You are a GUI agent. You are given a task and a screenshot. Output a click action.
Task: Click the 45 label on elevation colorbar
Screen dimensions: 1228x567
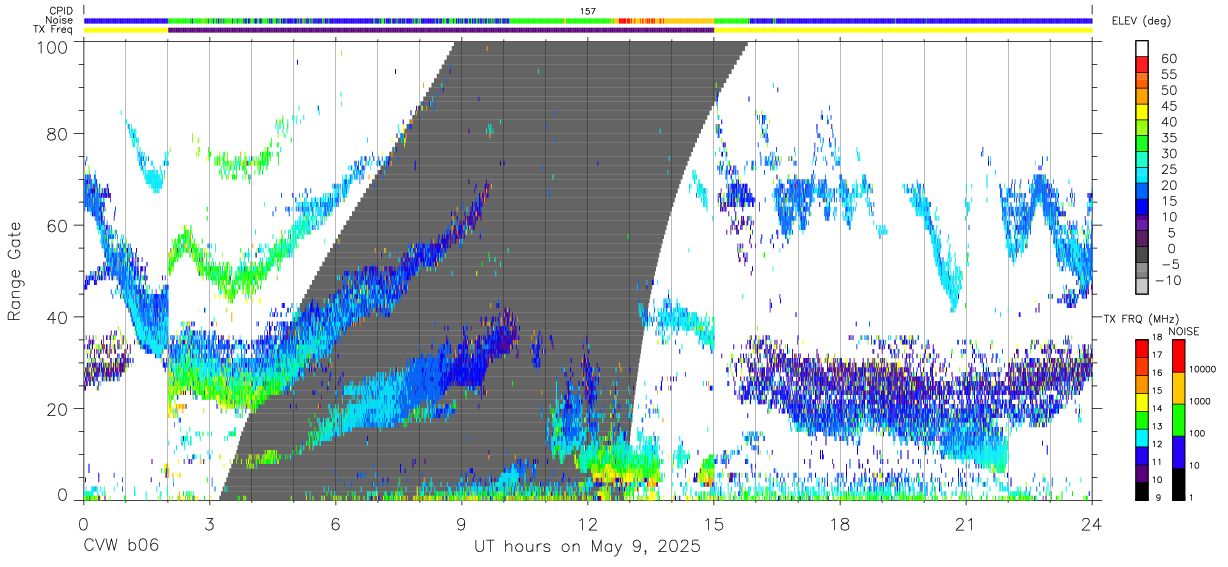(1168, 106)
